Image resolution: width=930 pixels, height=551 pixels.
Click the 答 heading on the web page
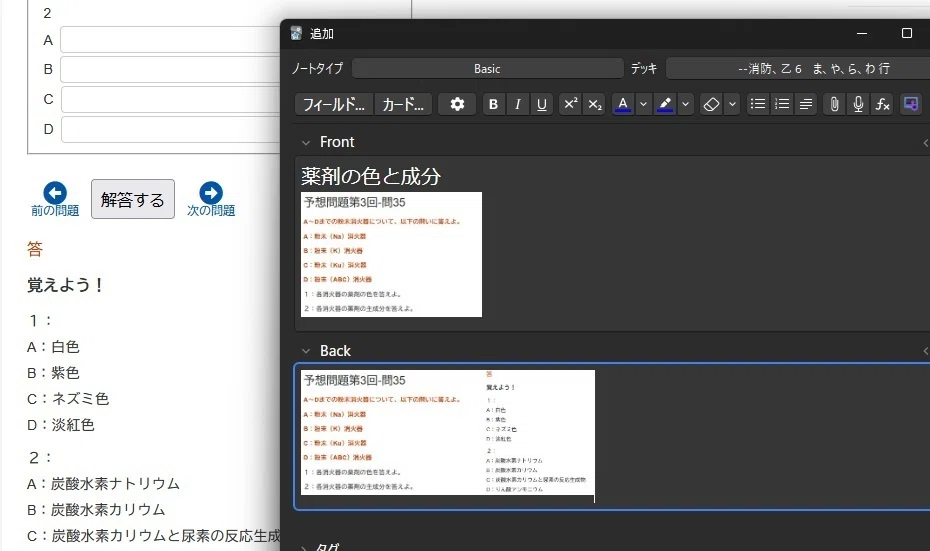[x=35, y=249]
